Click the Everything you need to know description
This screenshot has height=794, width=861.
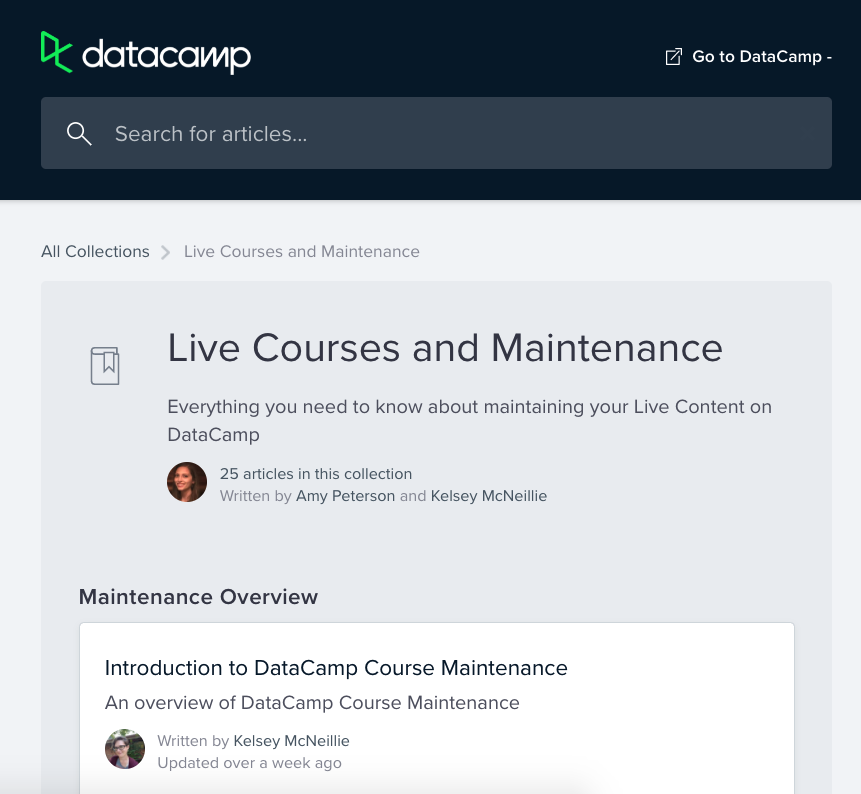[469, 421]
